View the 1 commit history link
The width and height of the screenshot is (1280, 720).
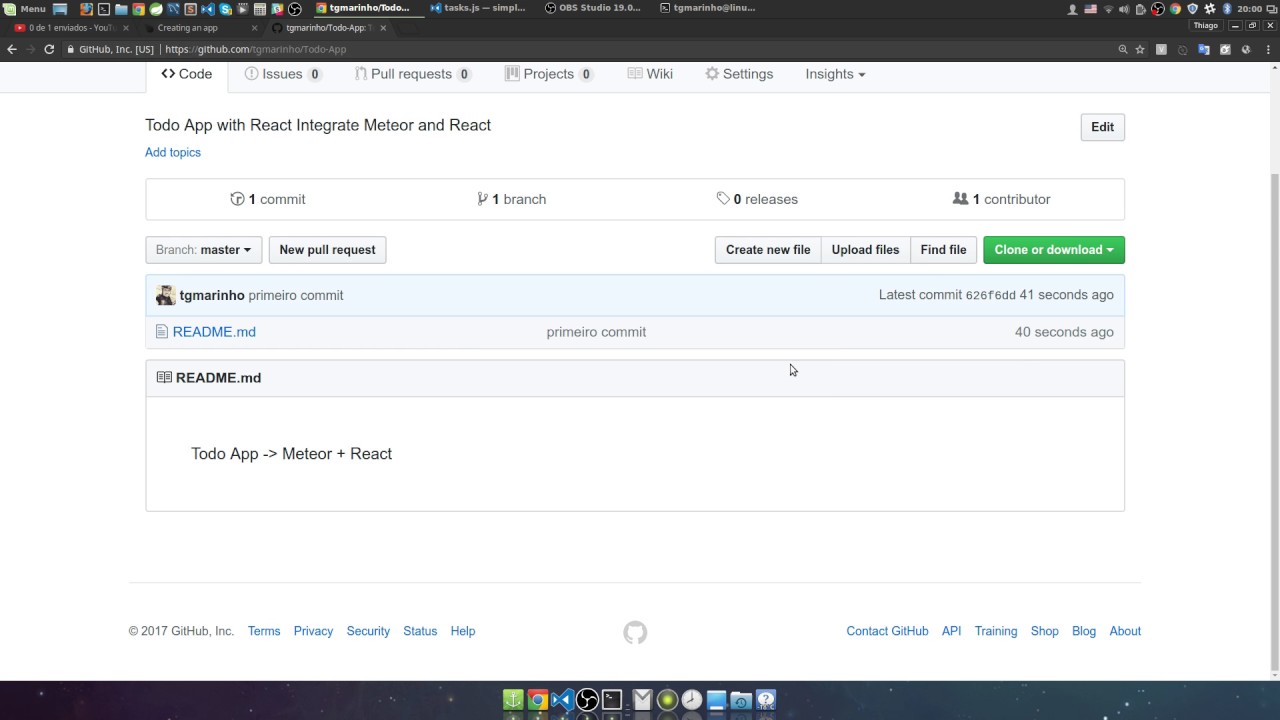[x=268, y=199]
